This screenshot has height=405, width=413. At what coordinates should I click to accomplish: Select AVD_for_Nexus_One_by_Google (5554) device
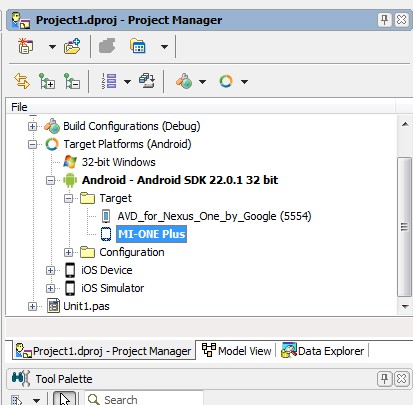point(214,216)
